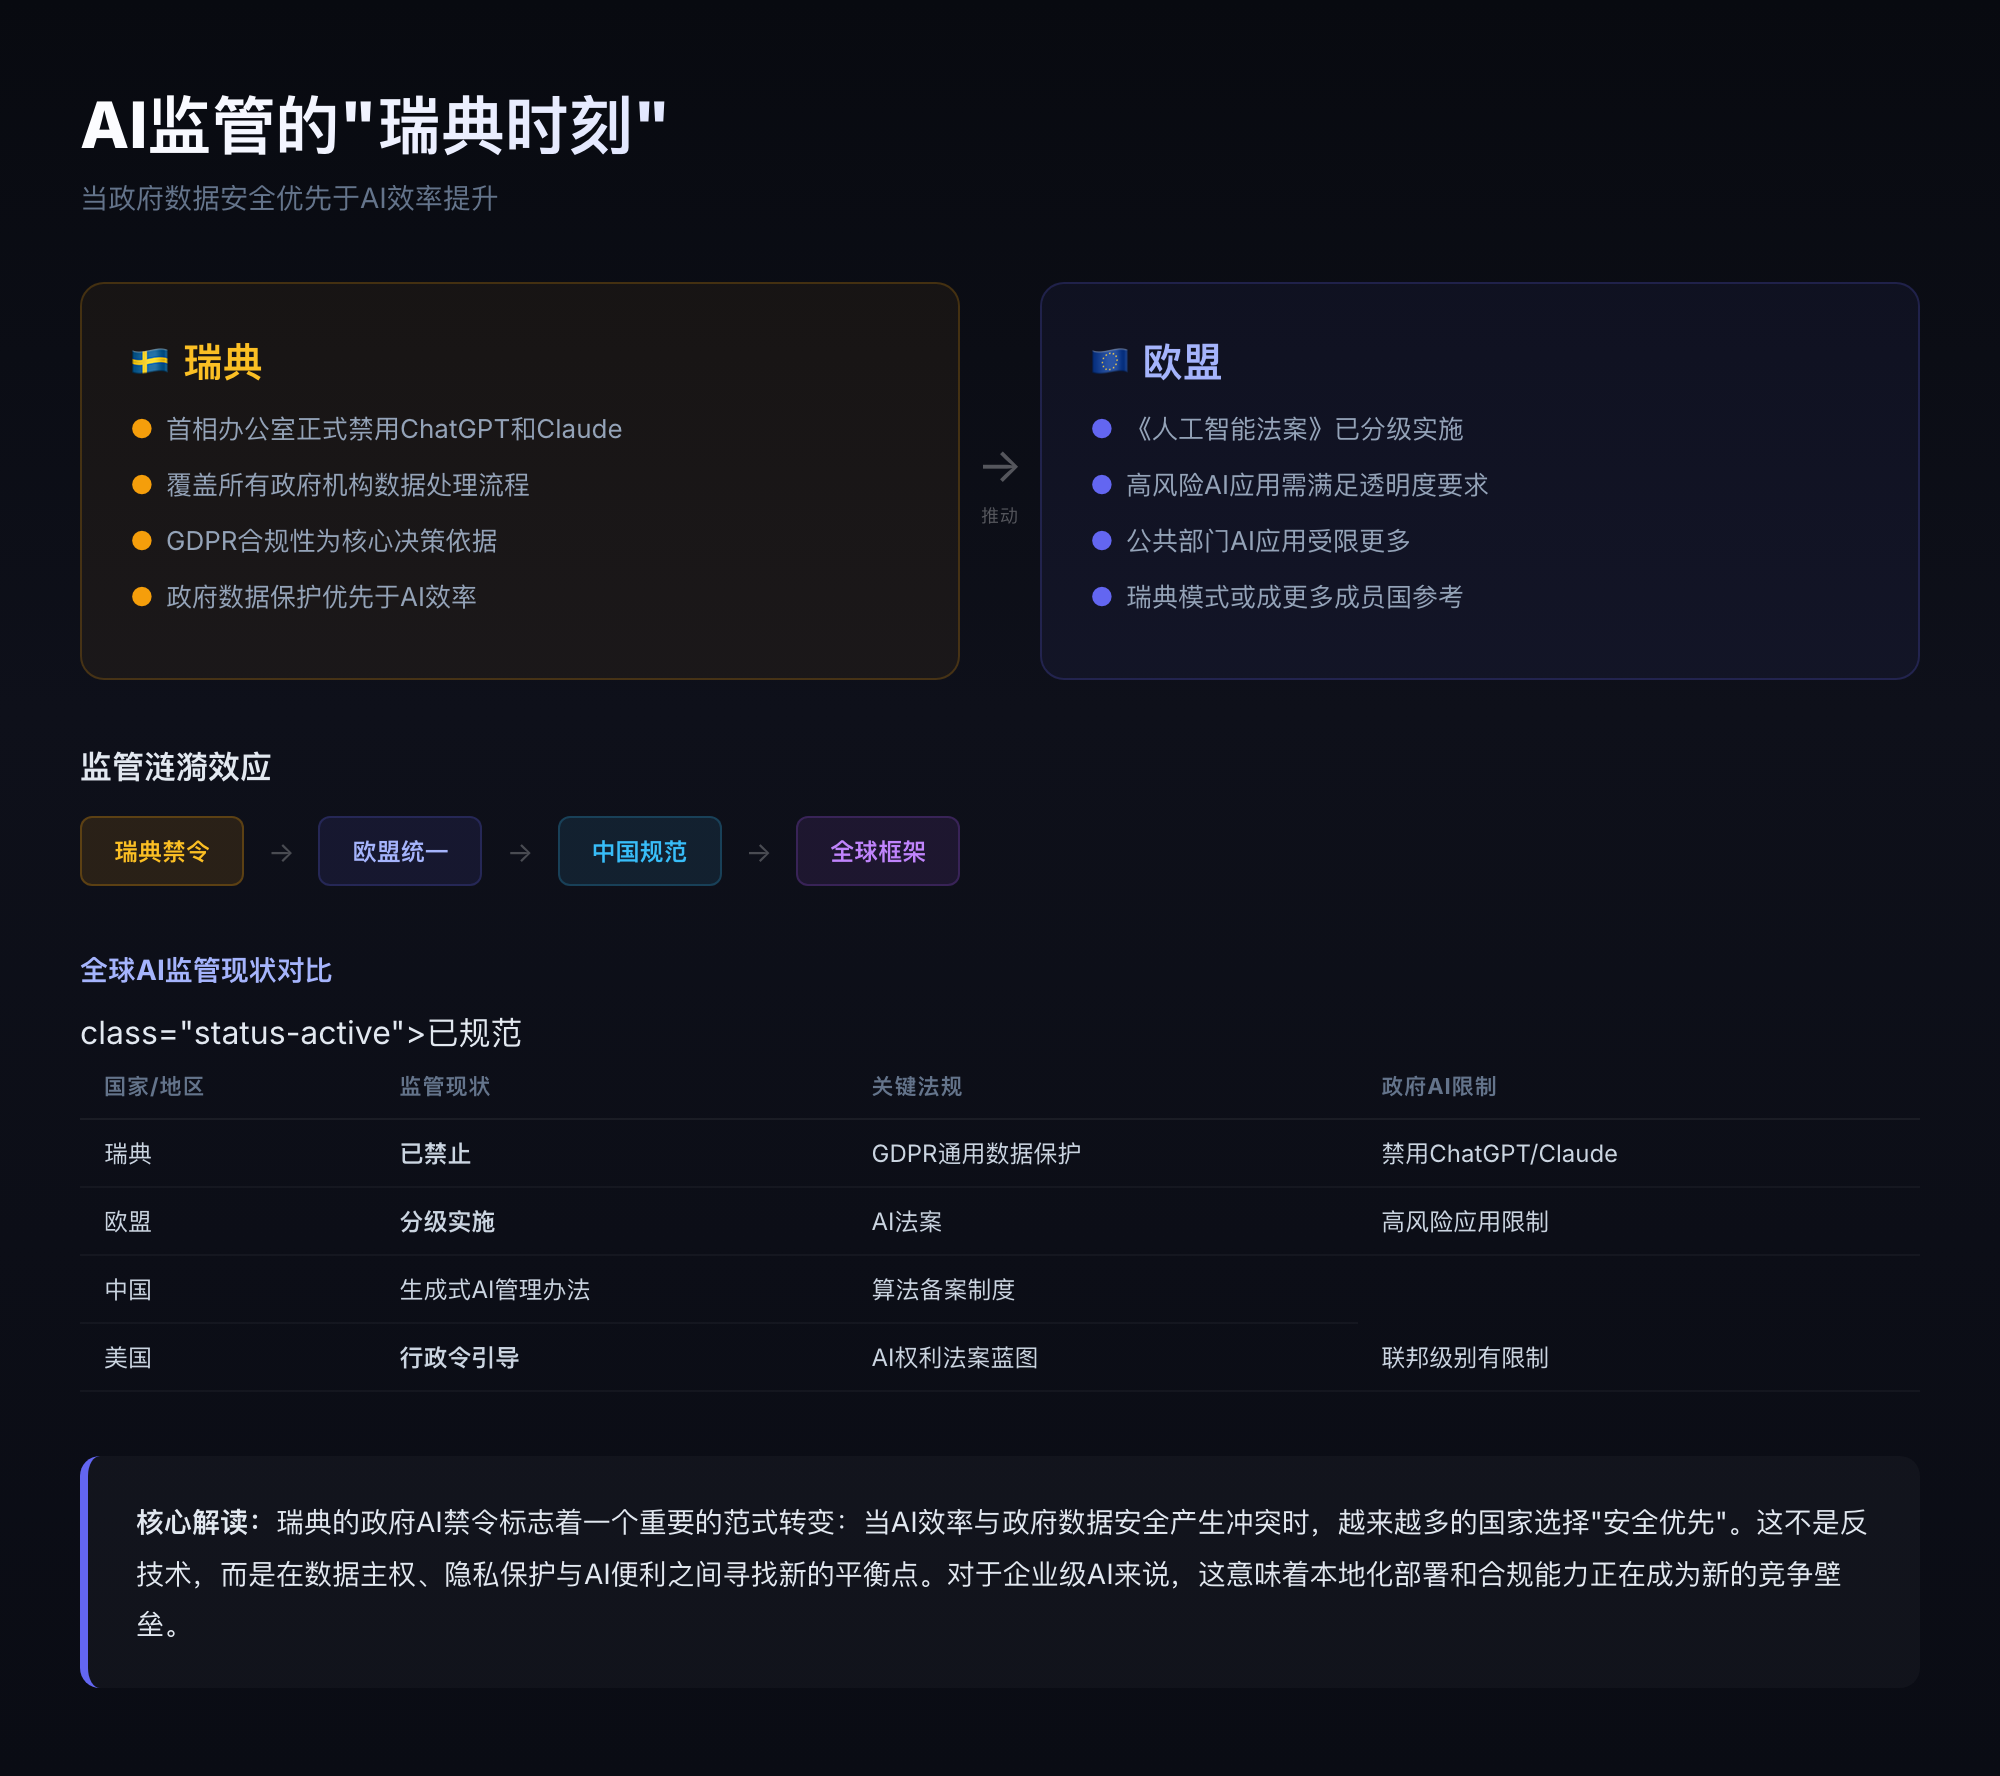Click the 分级实施 status cell
This screenshot has width=2000, height=1776.
coord(448,1221)
